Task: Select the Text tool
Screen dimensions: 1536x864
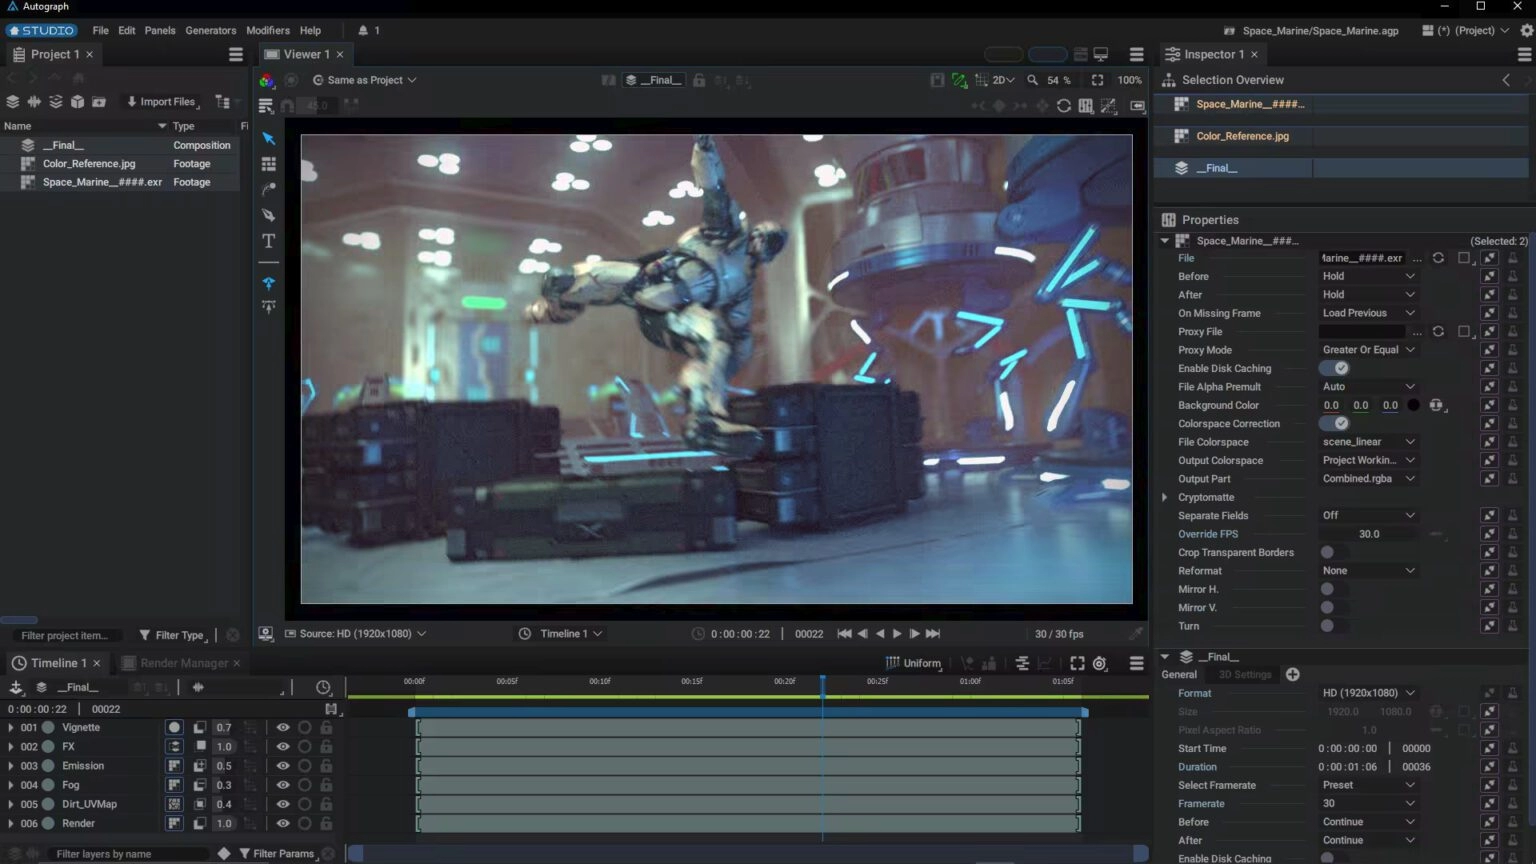Action: pos(268,241)
